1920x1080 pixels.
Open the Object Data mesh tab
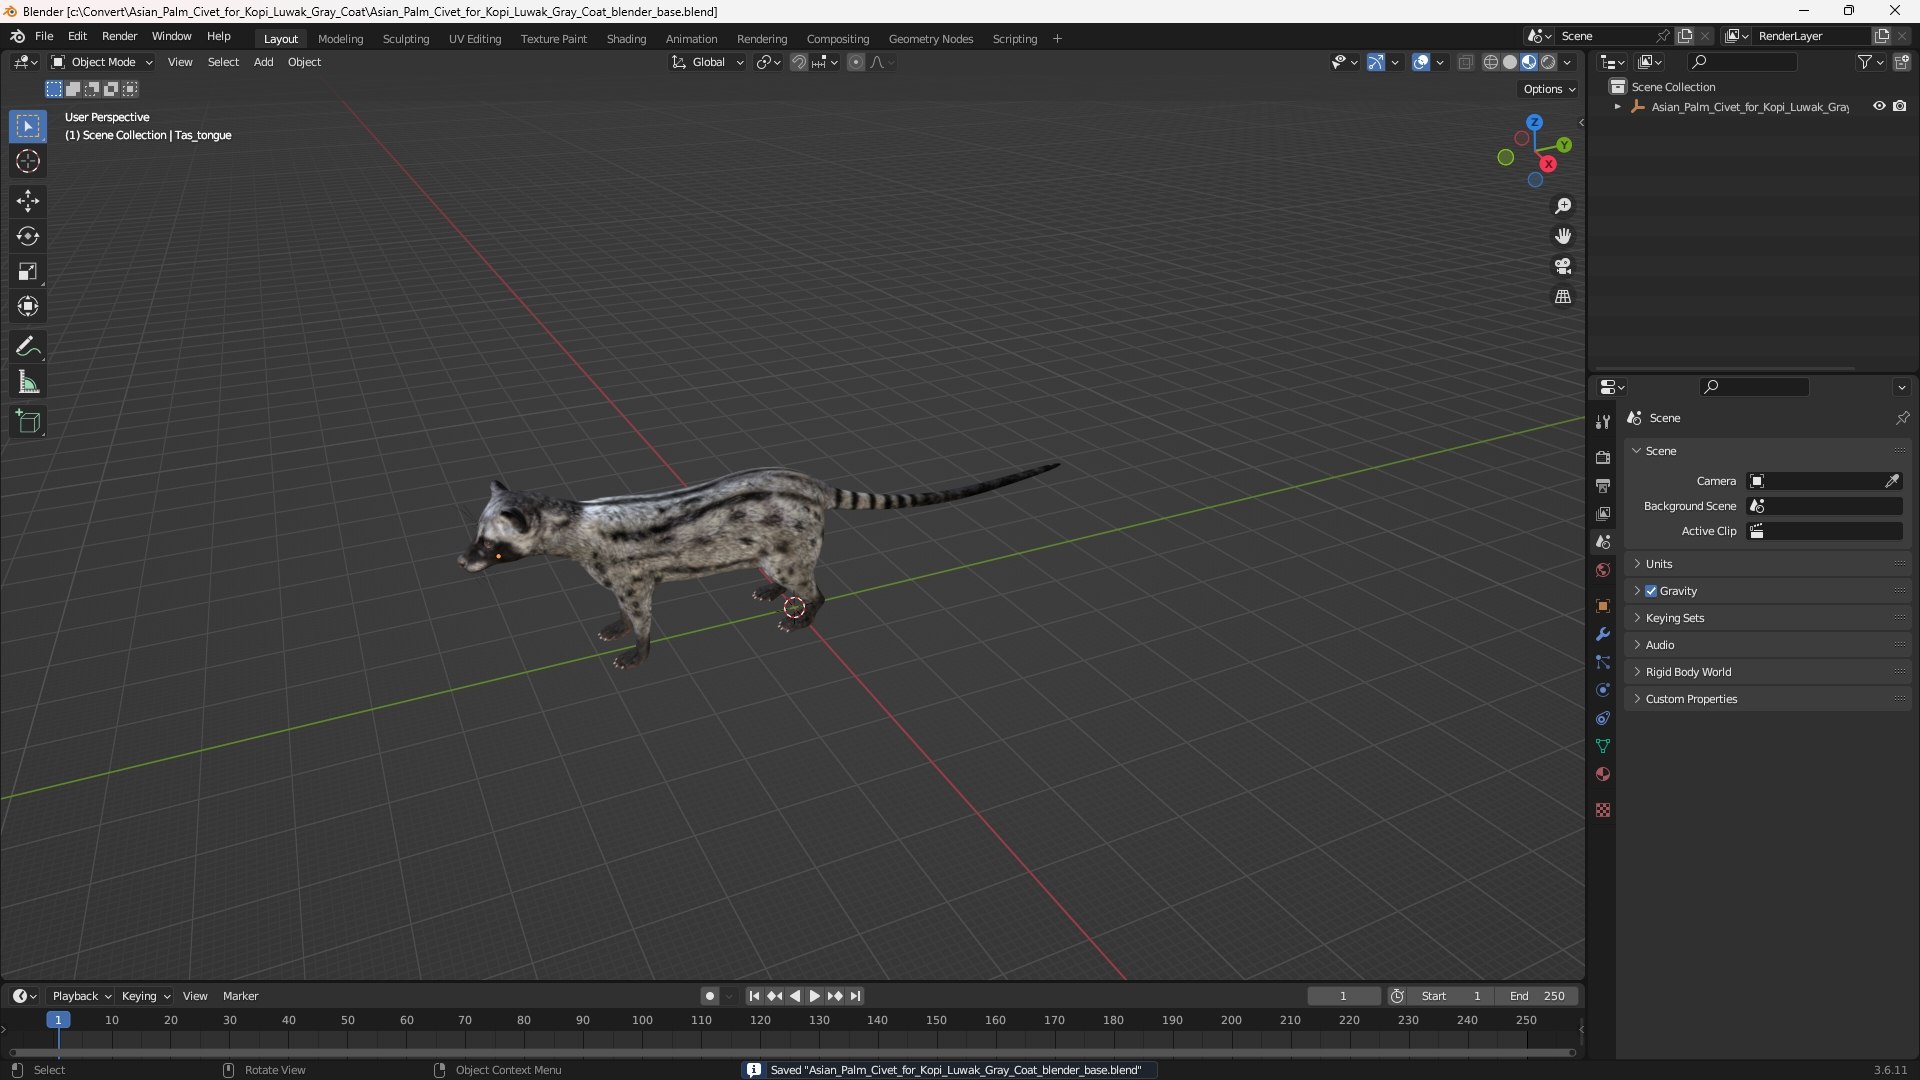point(1603,746)
